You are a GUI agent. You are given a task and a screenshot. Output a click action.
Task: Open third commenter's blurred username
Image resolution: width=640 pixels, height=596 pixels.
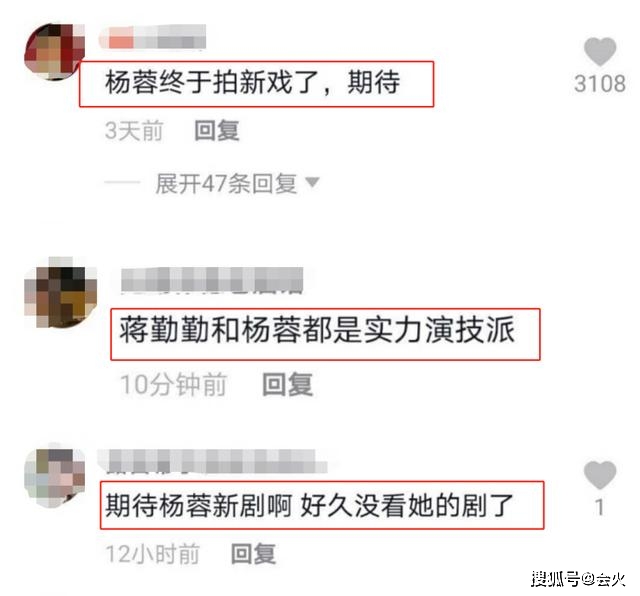pos(212,461)
